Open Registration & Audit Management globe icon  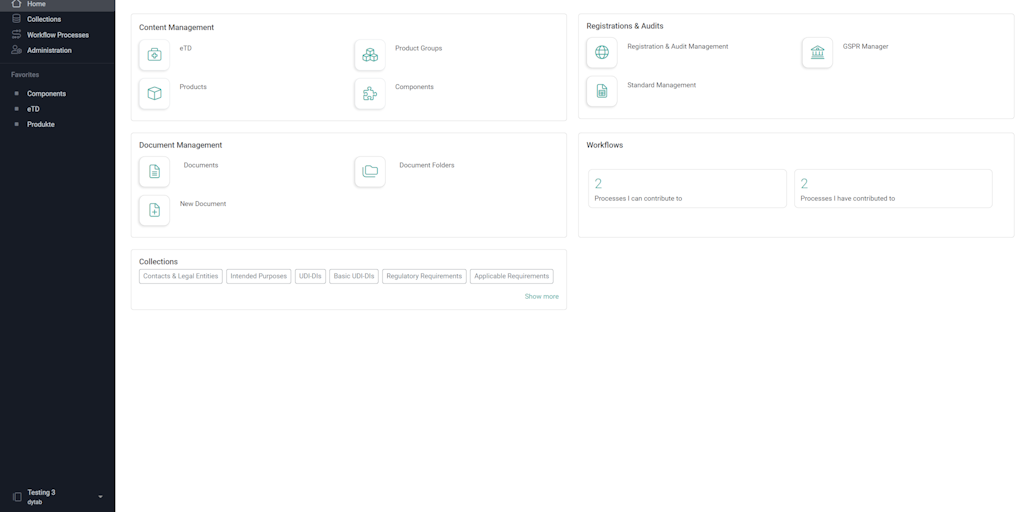click(x=601, y=53)
